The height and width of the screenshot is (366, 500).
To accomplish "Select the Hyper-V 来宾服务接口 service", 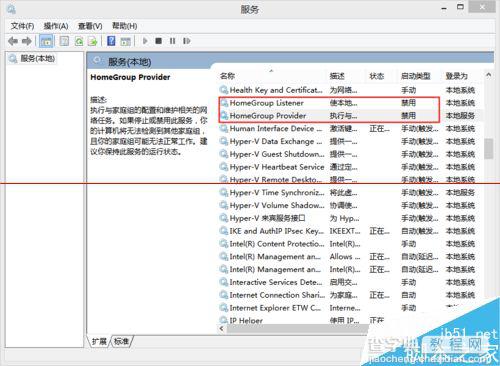I will (x=267, y=218).
